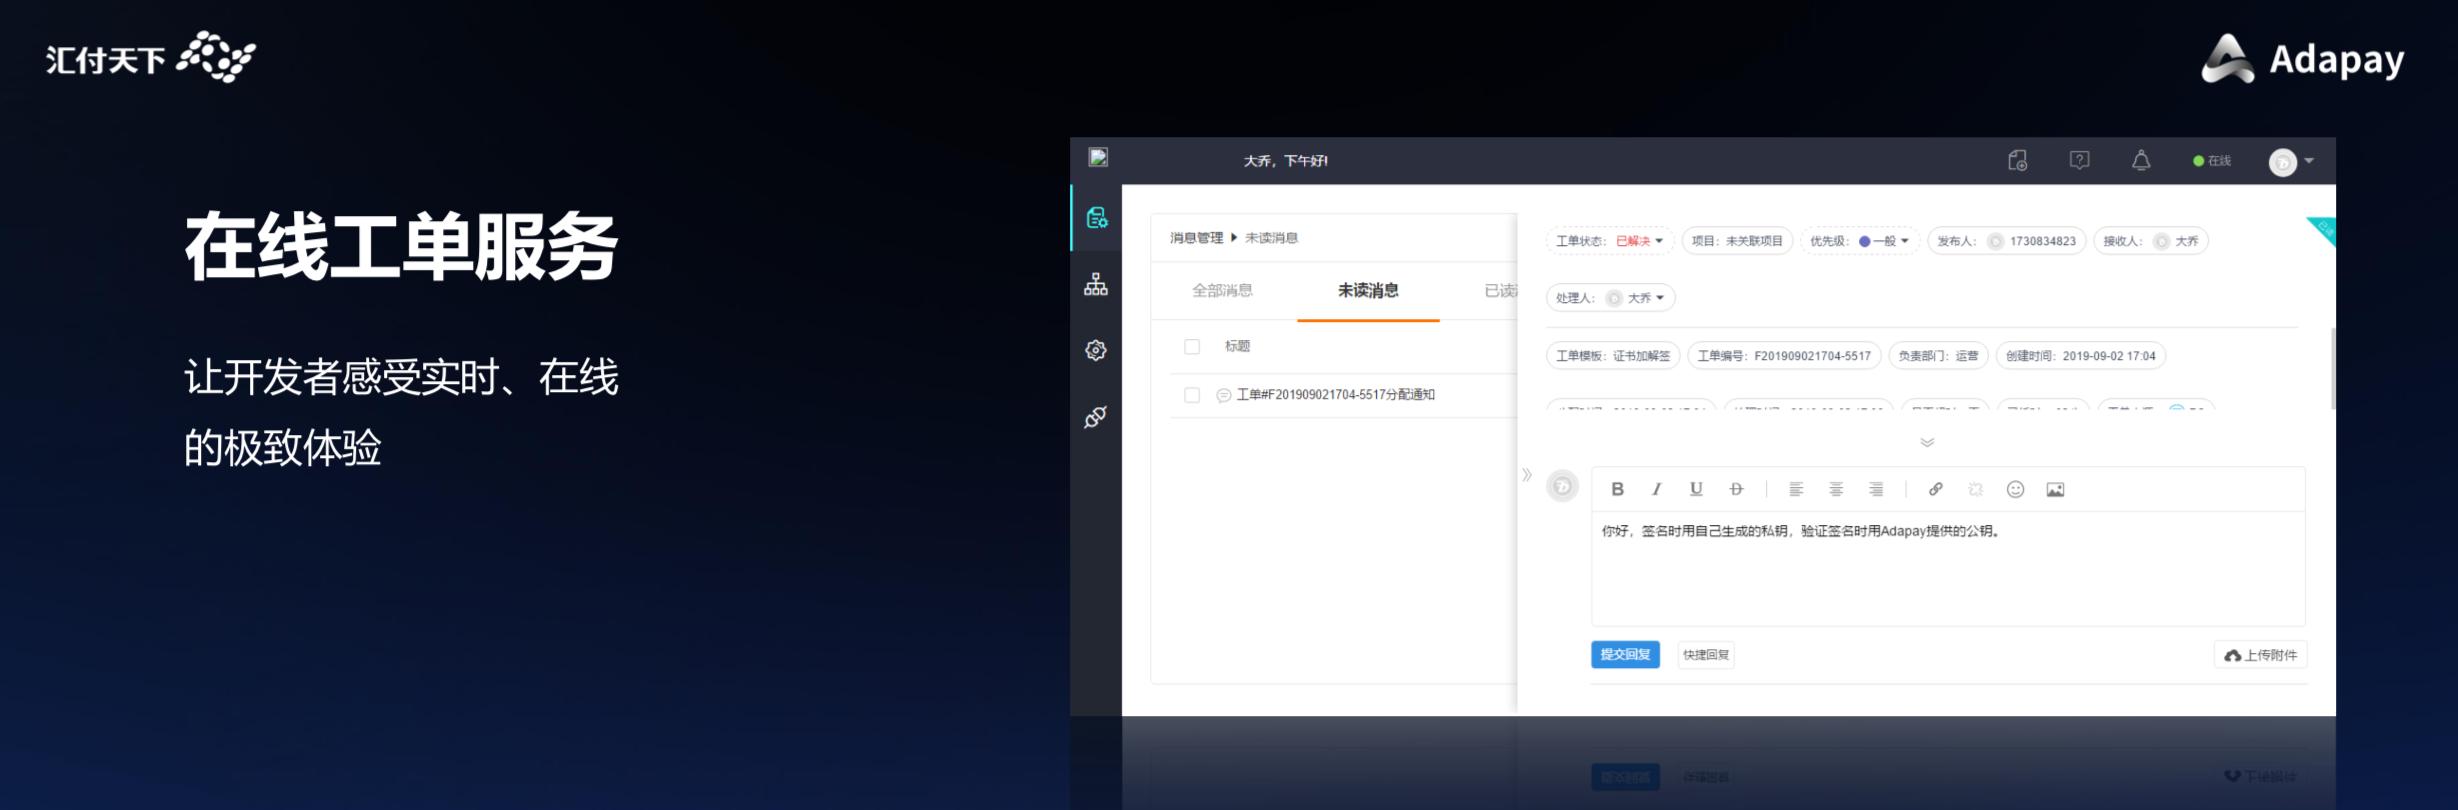Switch to the 全部消息 tab

pos(1222,290)
